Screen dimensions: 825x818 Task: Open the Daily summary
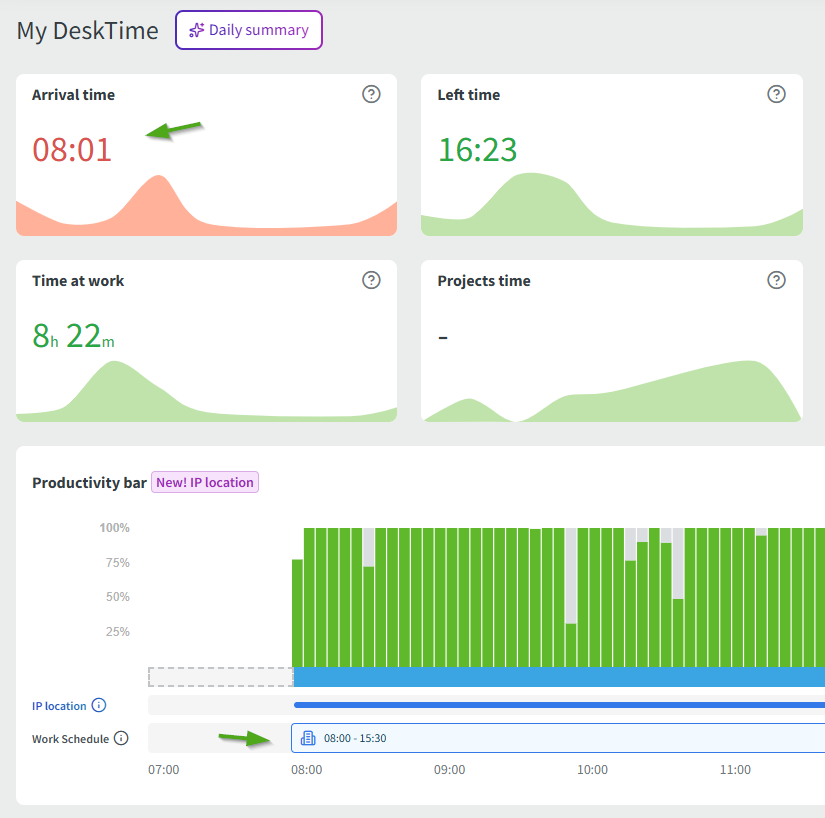pos(248,30)
